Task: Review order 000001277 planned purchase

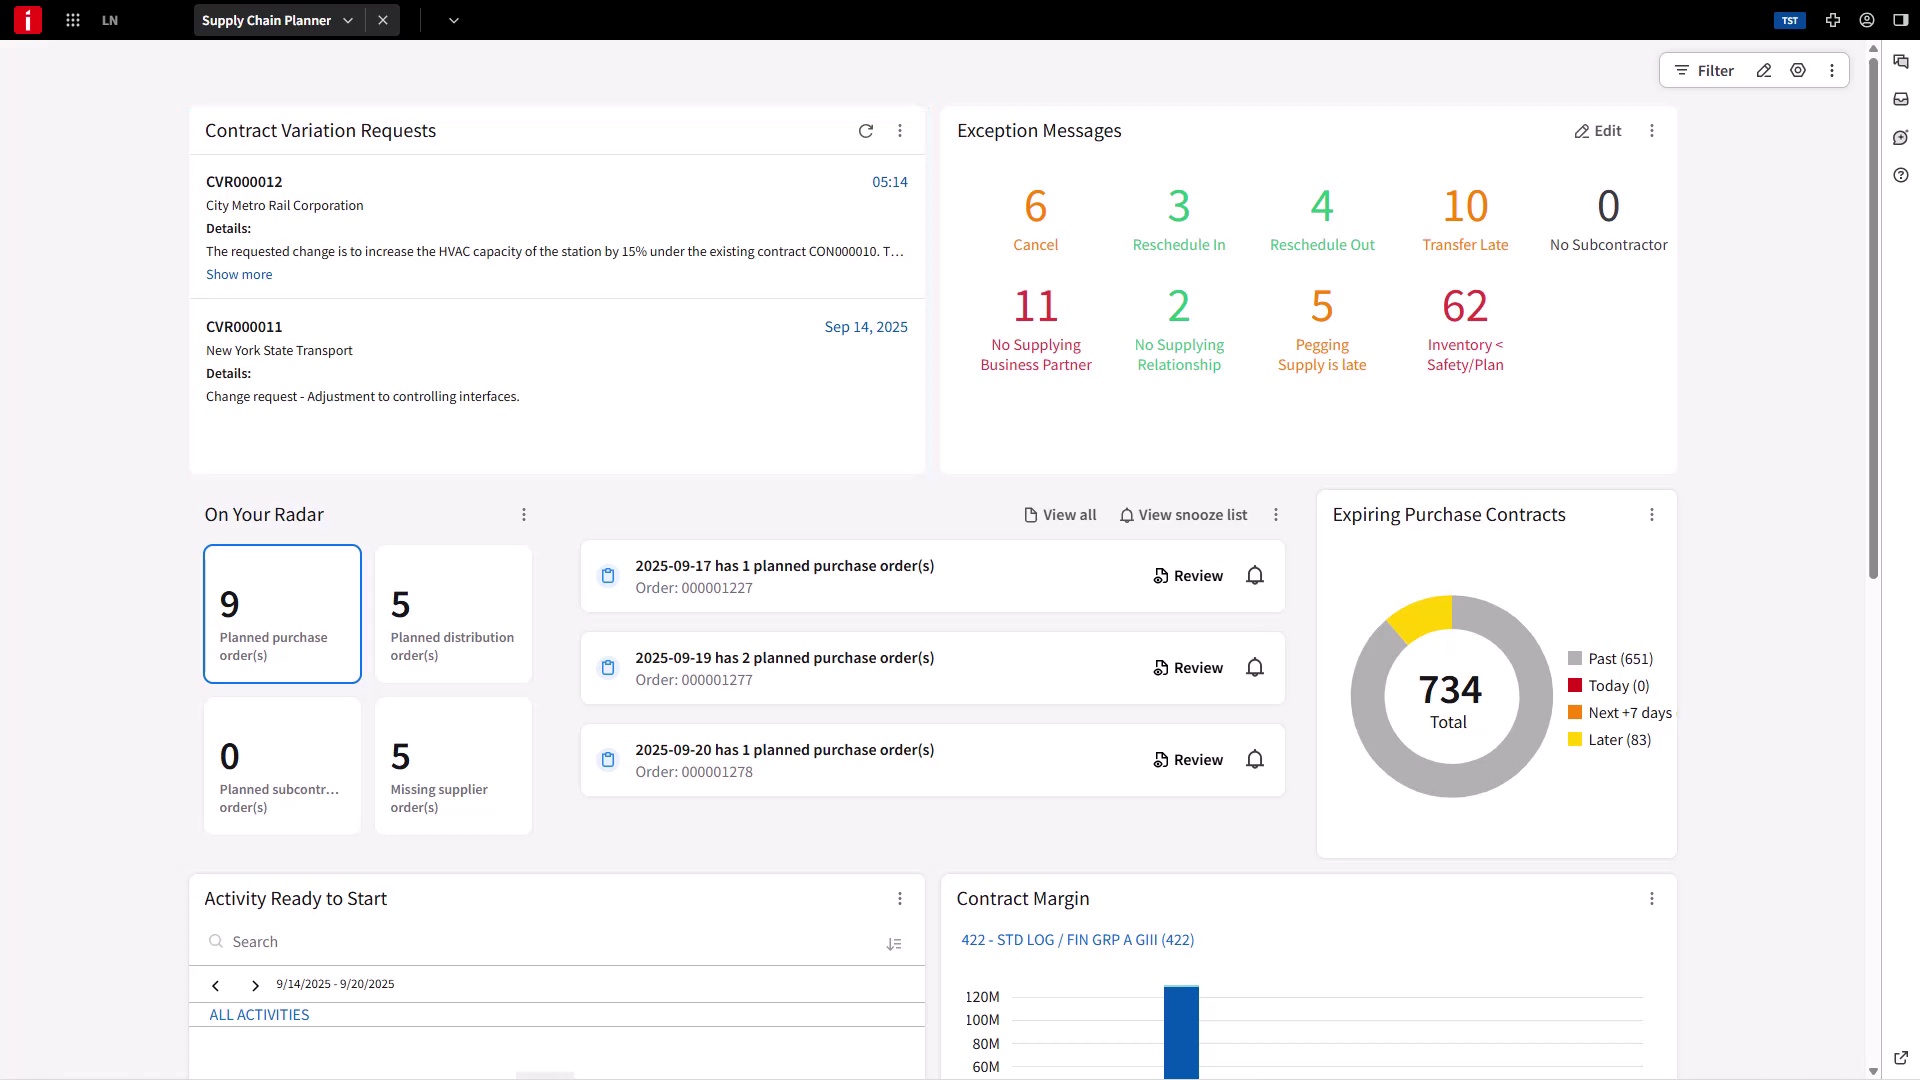Action: click(x=1188, y=668)
